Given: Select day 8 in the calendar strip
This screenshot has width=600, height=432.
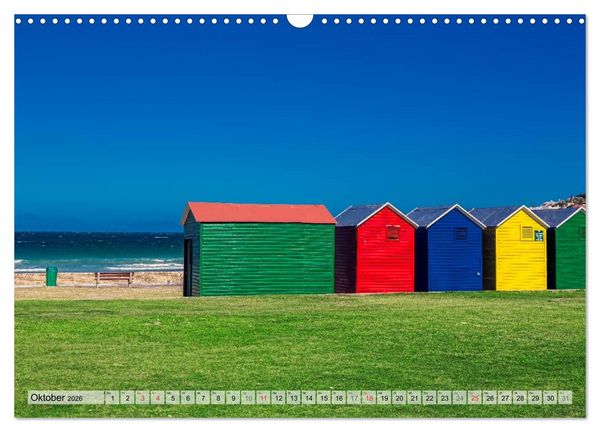Looking at the screenshot, I should [218, 398].
